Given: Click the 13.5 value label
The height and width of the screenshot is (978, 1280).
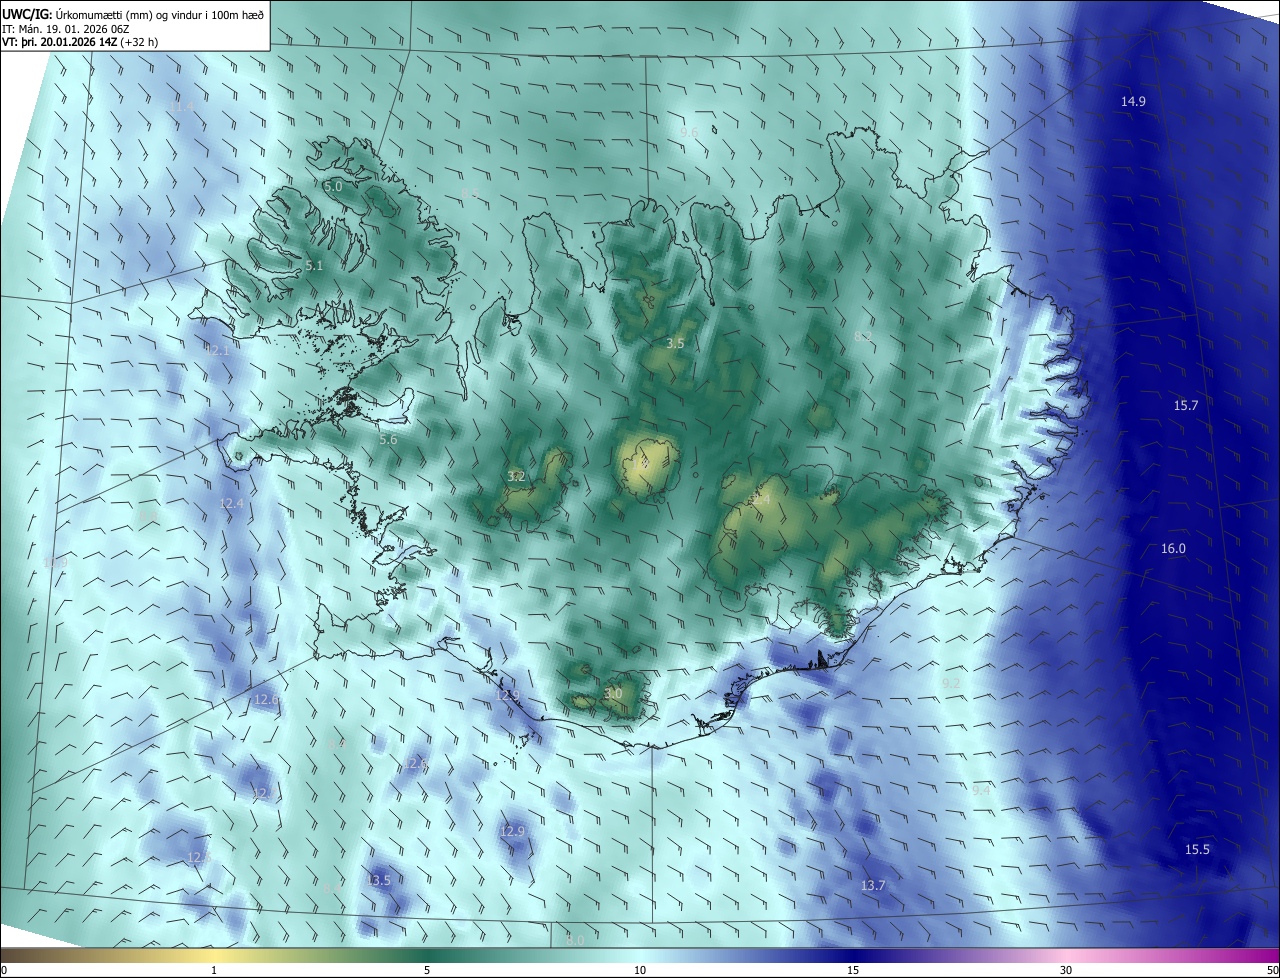Looking at the screenshot, I should 379,880.
